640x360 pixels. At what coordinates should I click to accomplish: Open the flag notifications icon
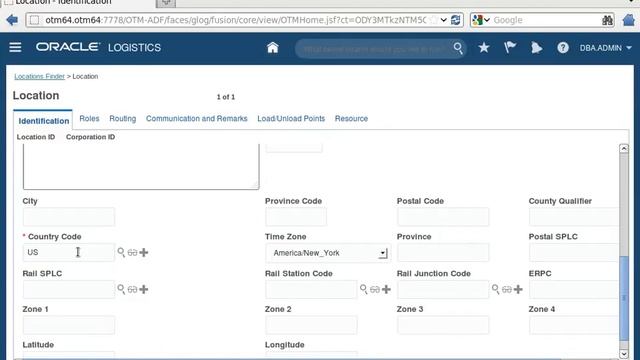point(510,48)
